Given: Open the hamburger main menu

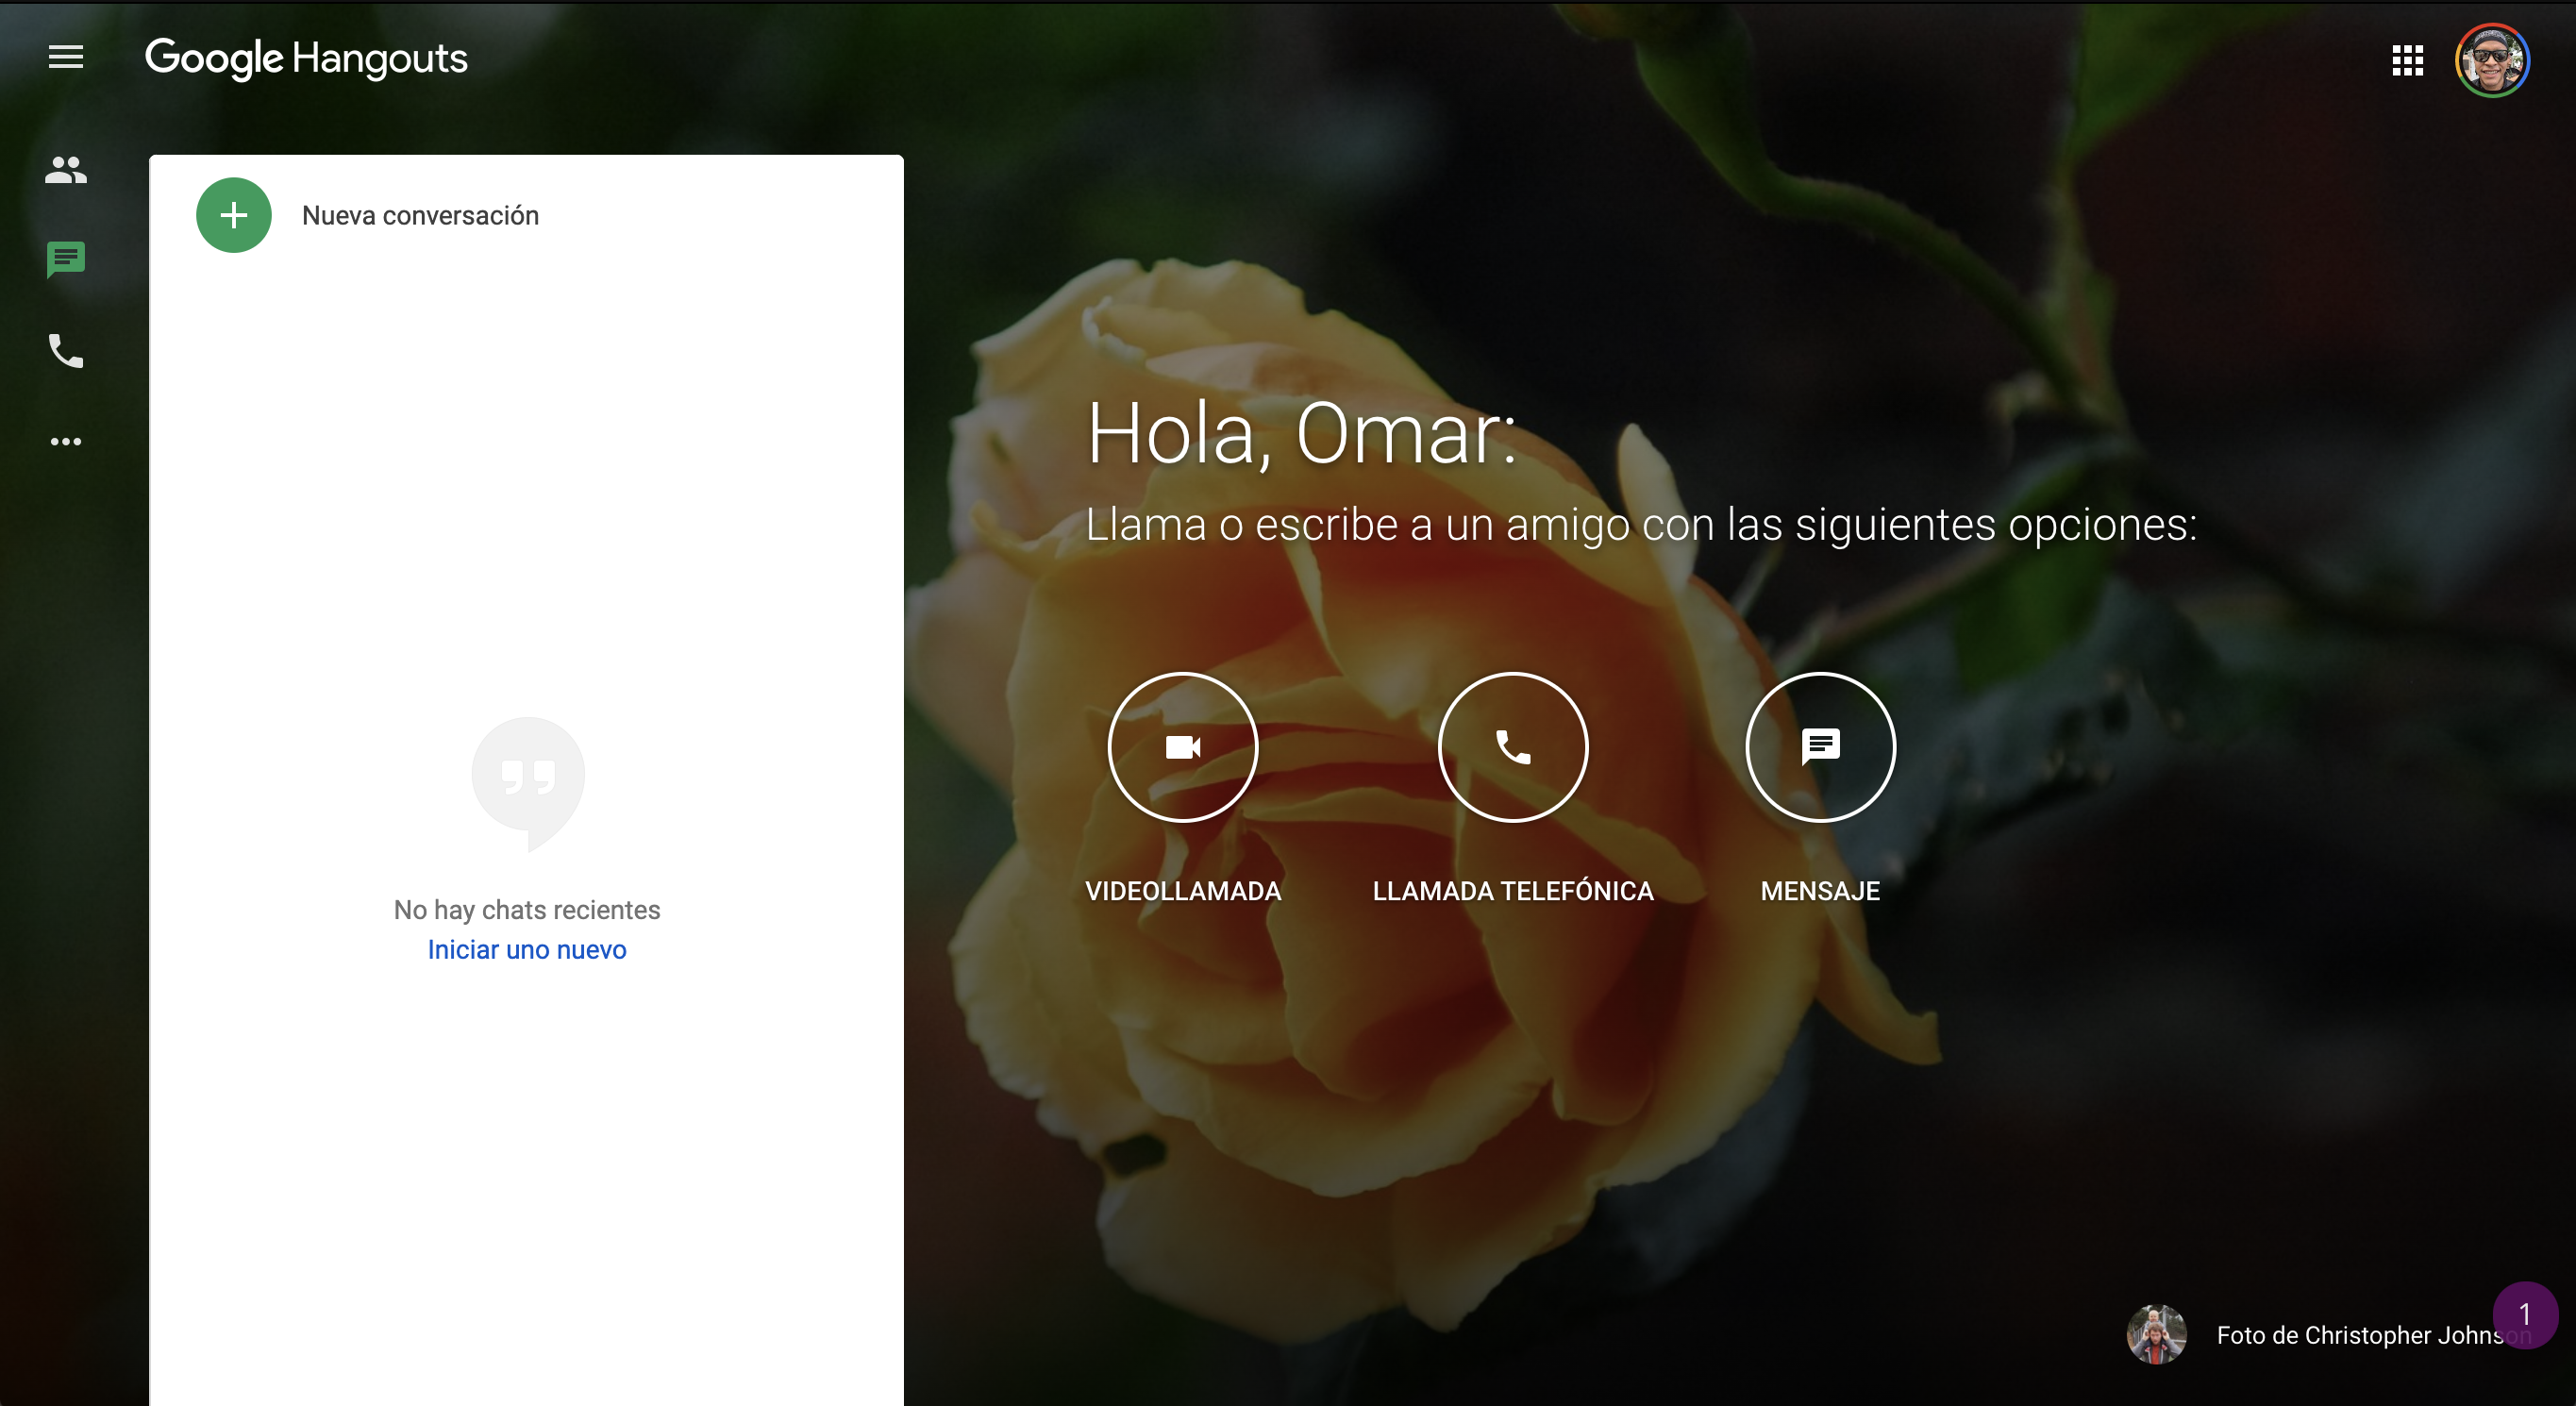Looking at the screenshot, I should [66, 57].
